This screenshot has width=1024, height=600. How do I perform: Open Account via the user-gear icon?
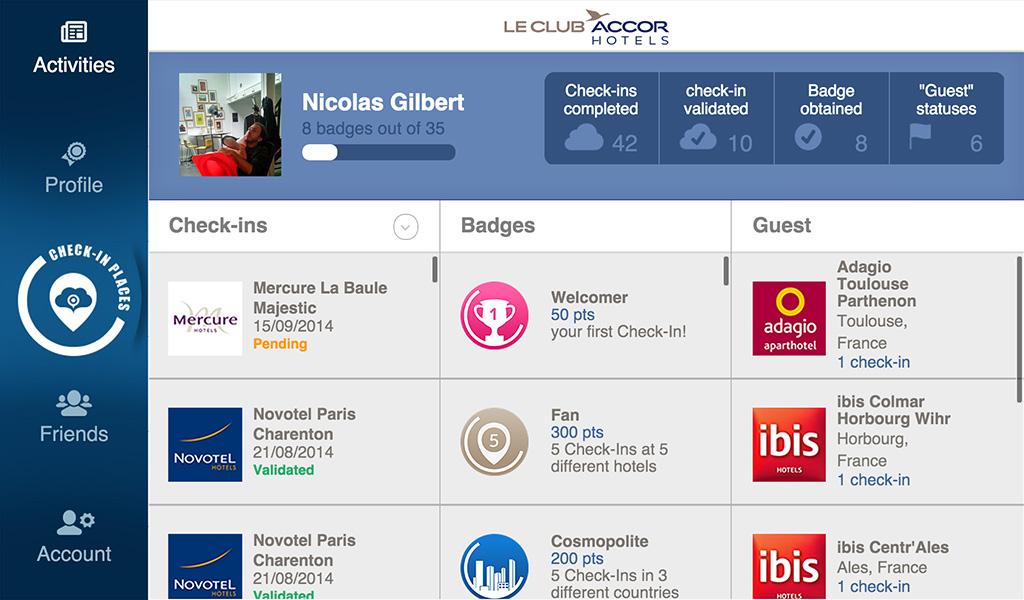pos(75,522)
